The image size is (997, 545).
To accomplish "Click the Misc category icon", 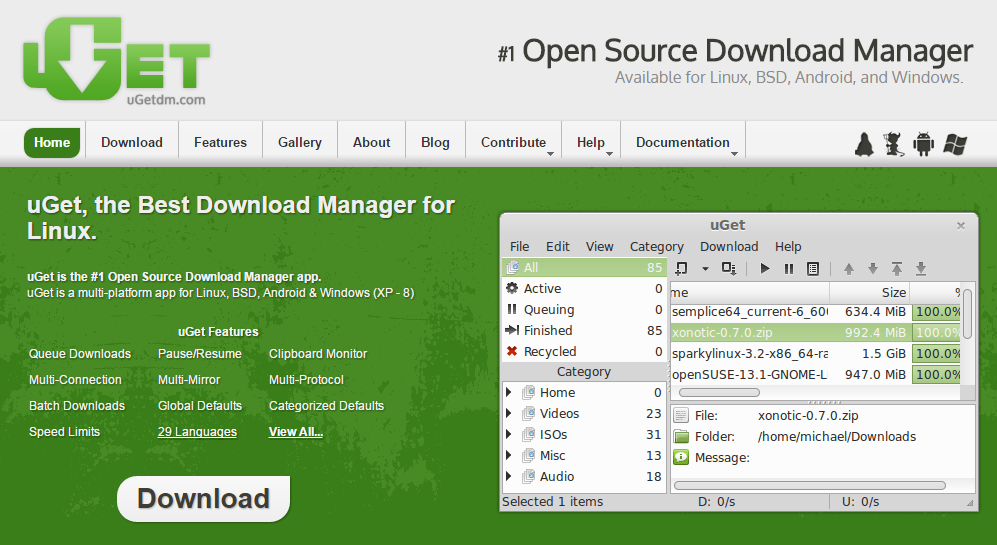I will pyautogui.click(x=528, y=455).
